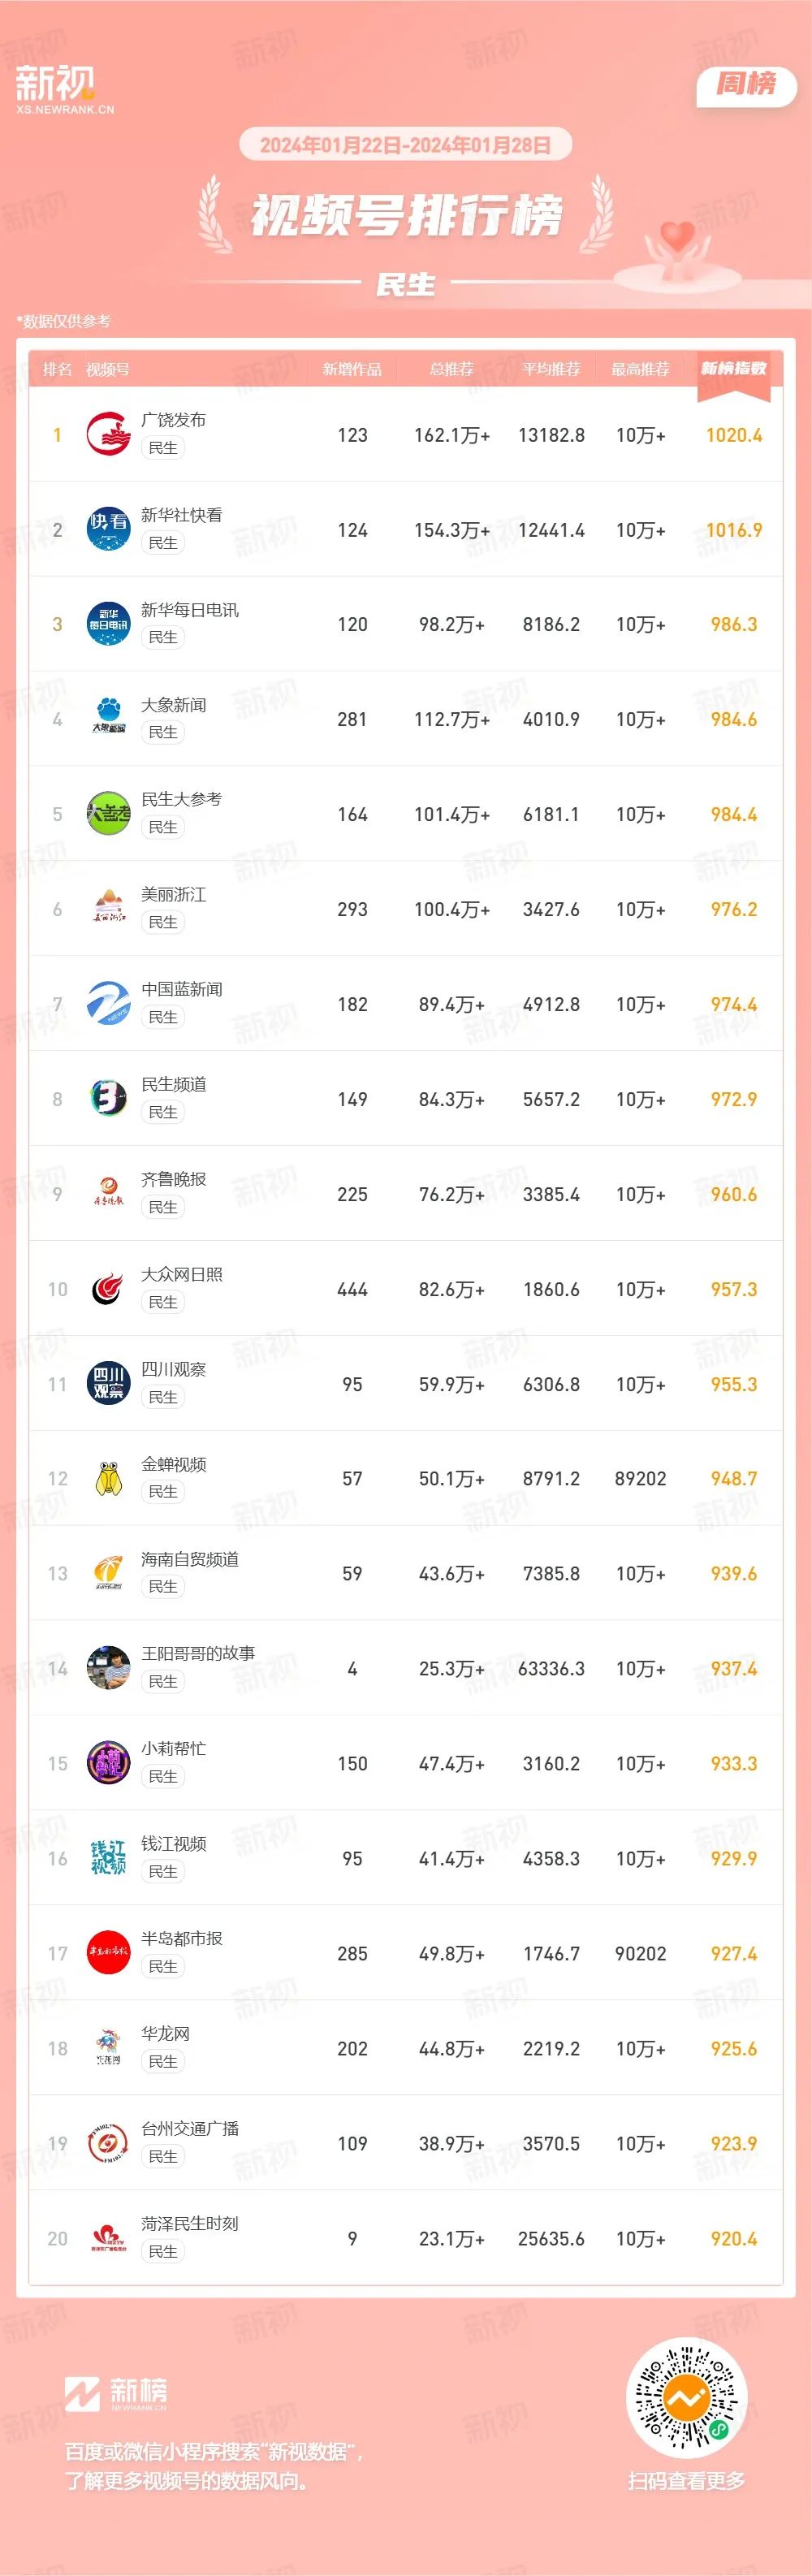Screen dimensions: 812x2576
Task: Click the 民生 tag under 齐鲁晚报
Action: pos(163,1207)
